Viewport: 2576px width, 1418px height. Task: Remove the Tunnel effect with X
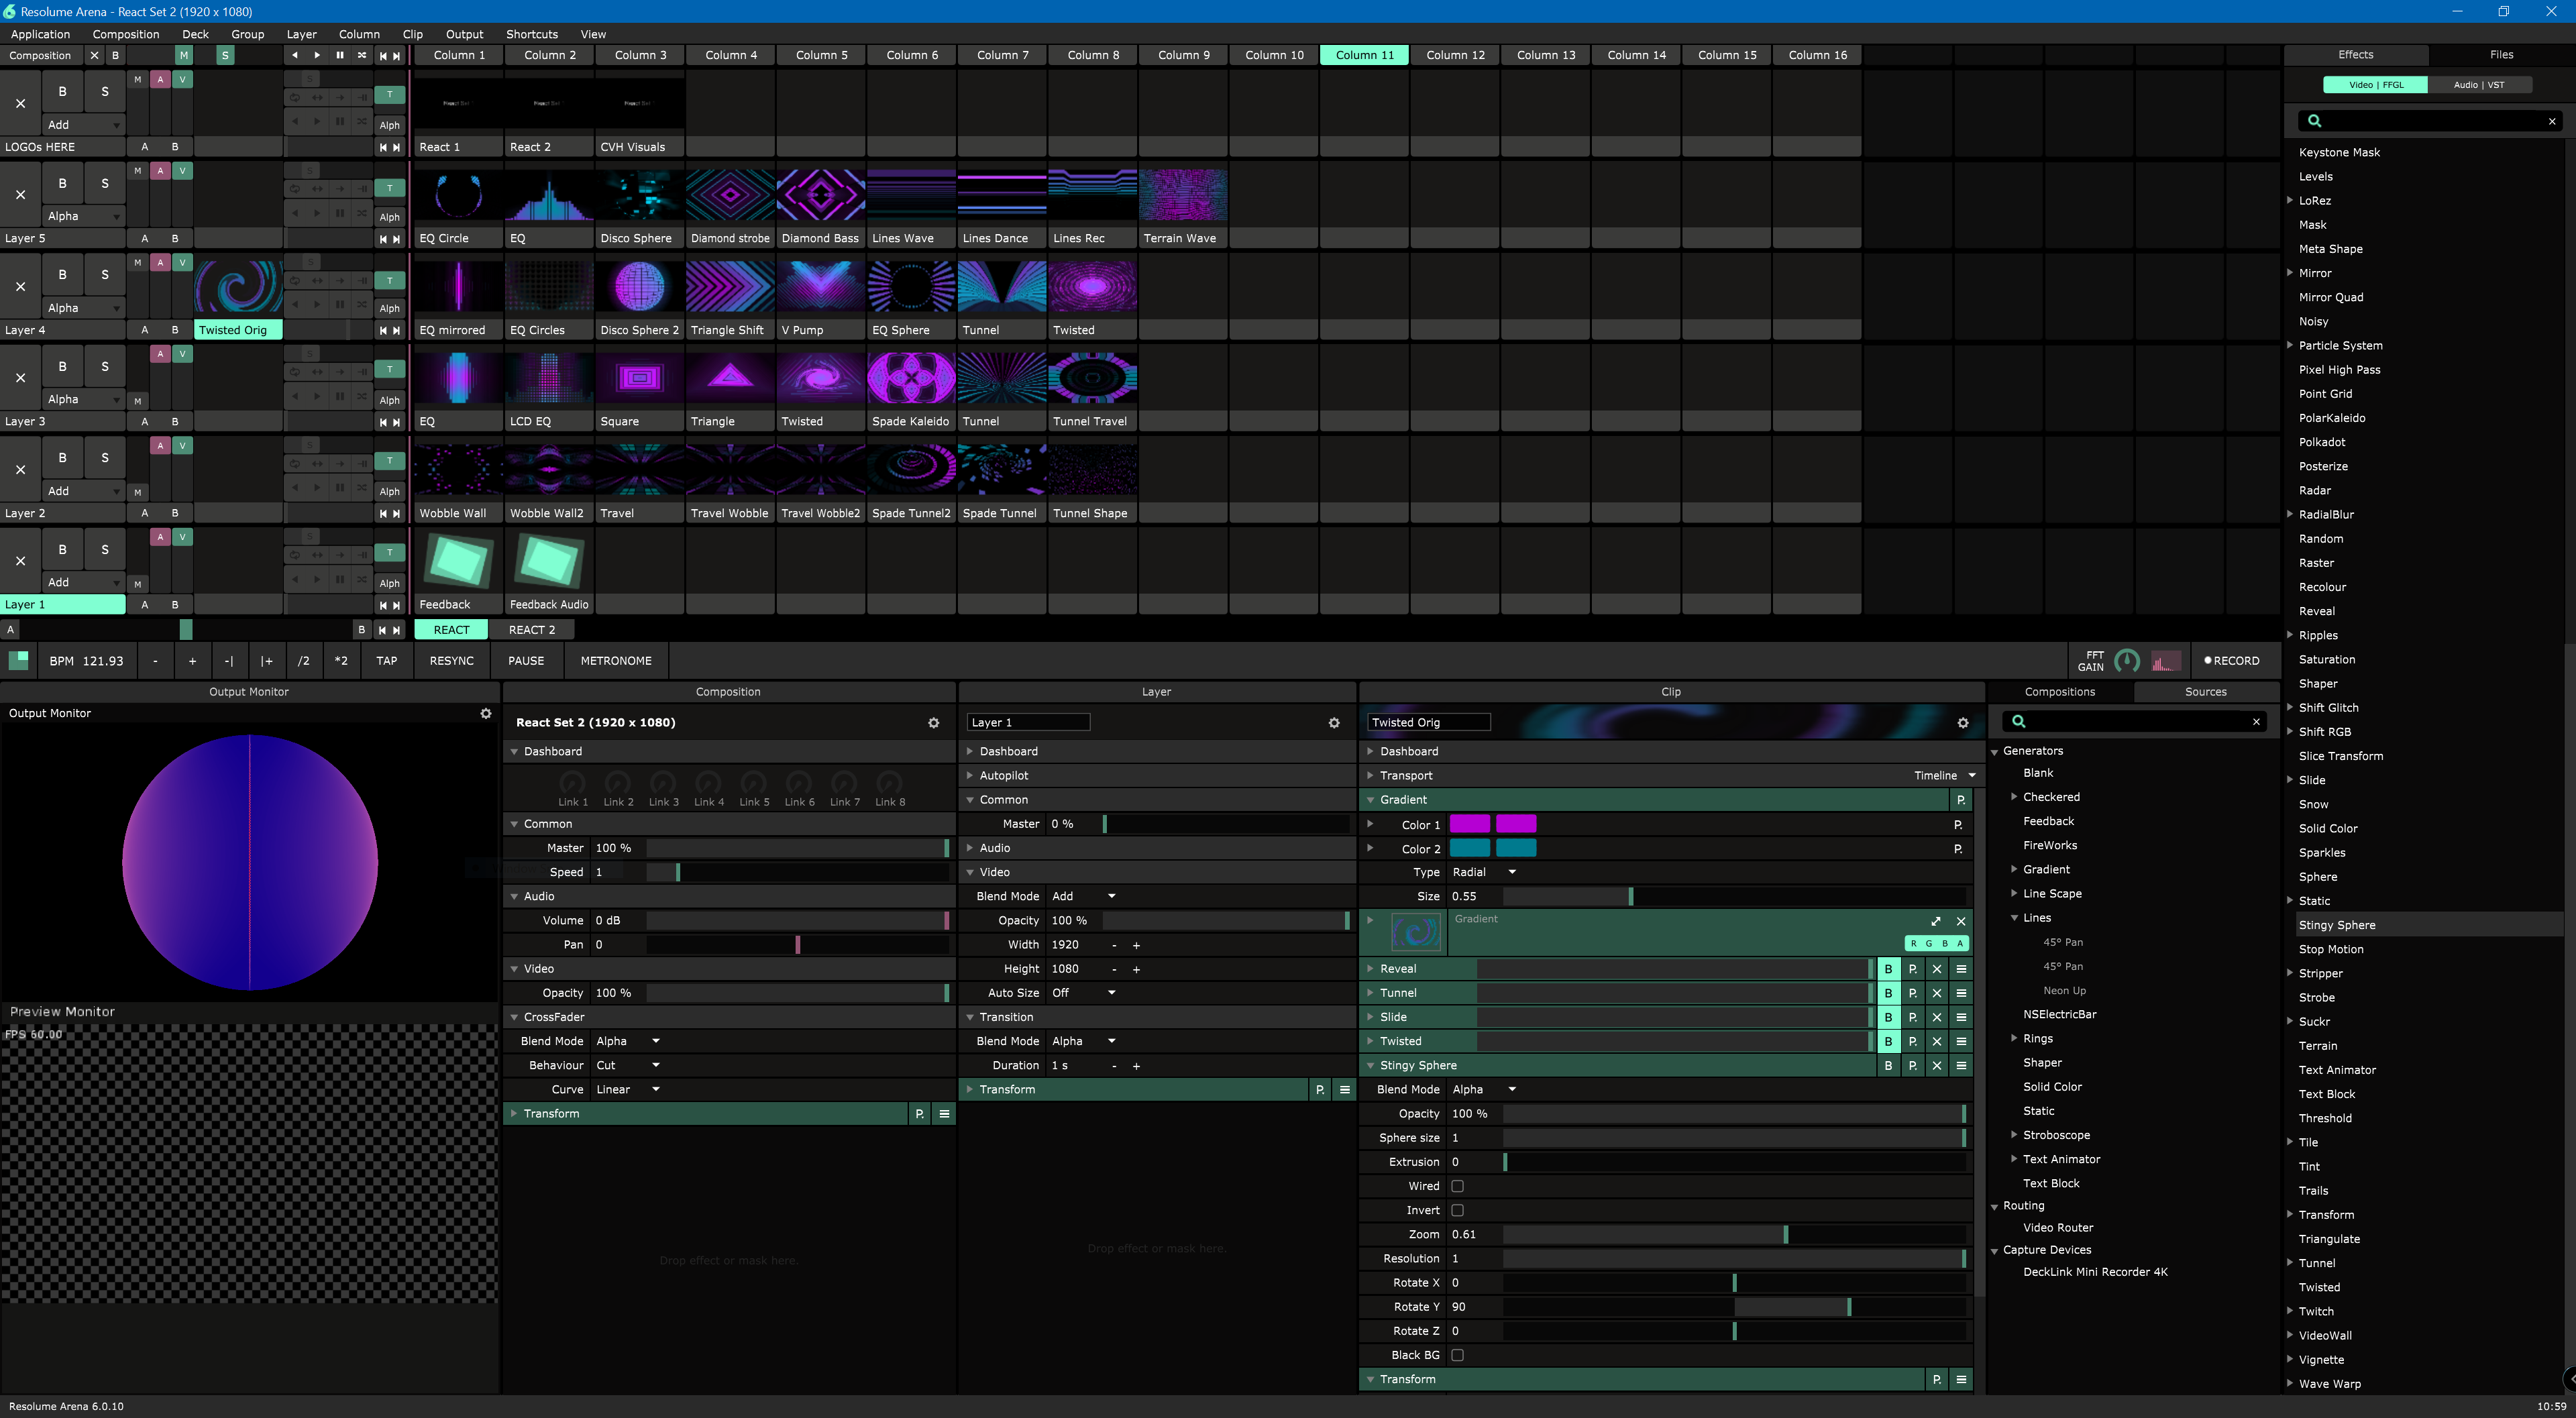1937,993
